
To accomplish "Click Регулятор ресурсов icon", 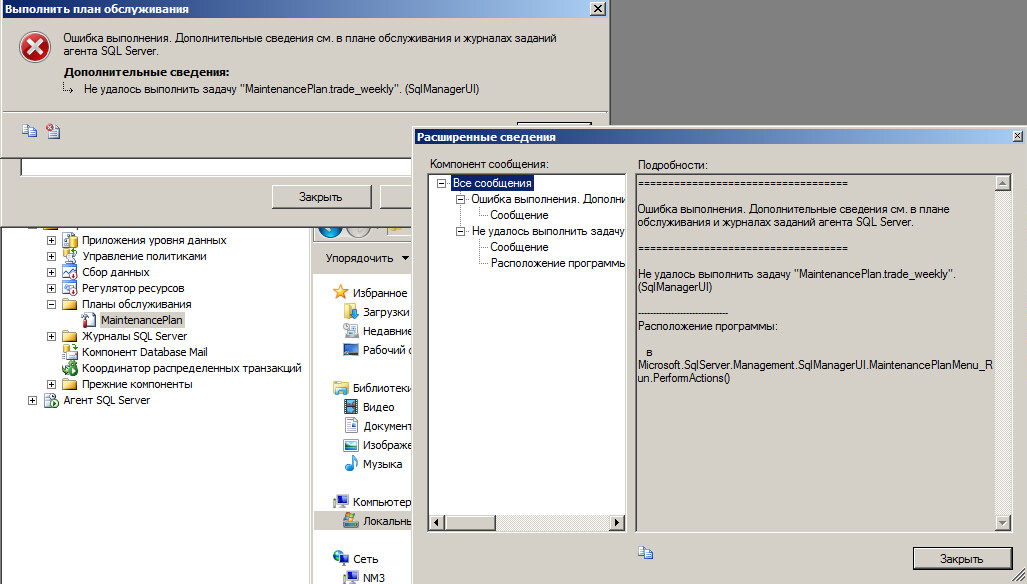I will (x=69, y=288).
